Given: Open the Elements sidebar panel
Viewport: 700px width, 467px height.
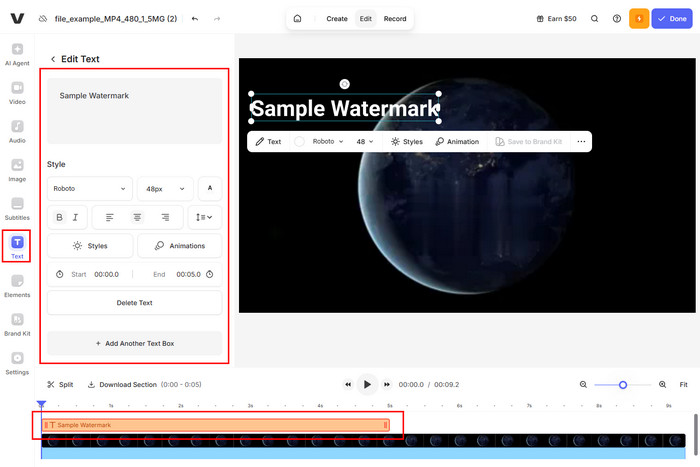Looking at the screenshot, I should click(x=17, y=285).
